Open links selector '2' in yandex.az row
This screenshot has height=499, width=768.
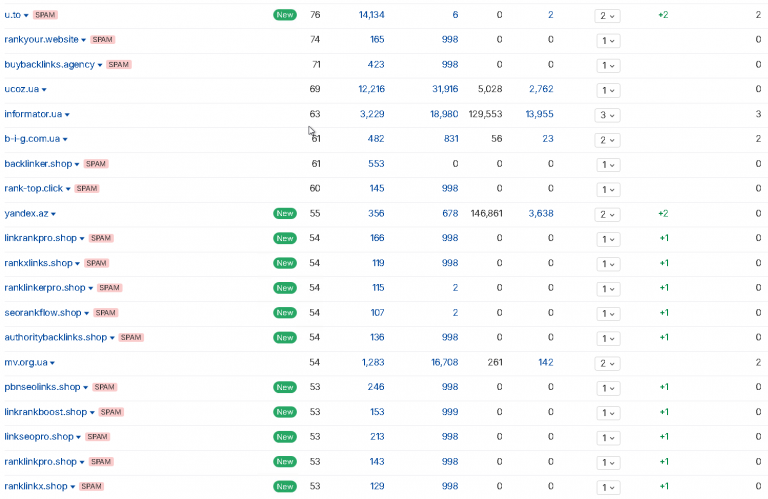607,214
